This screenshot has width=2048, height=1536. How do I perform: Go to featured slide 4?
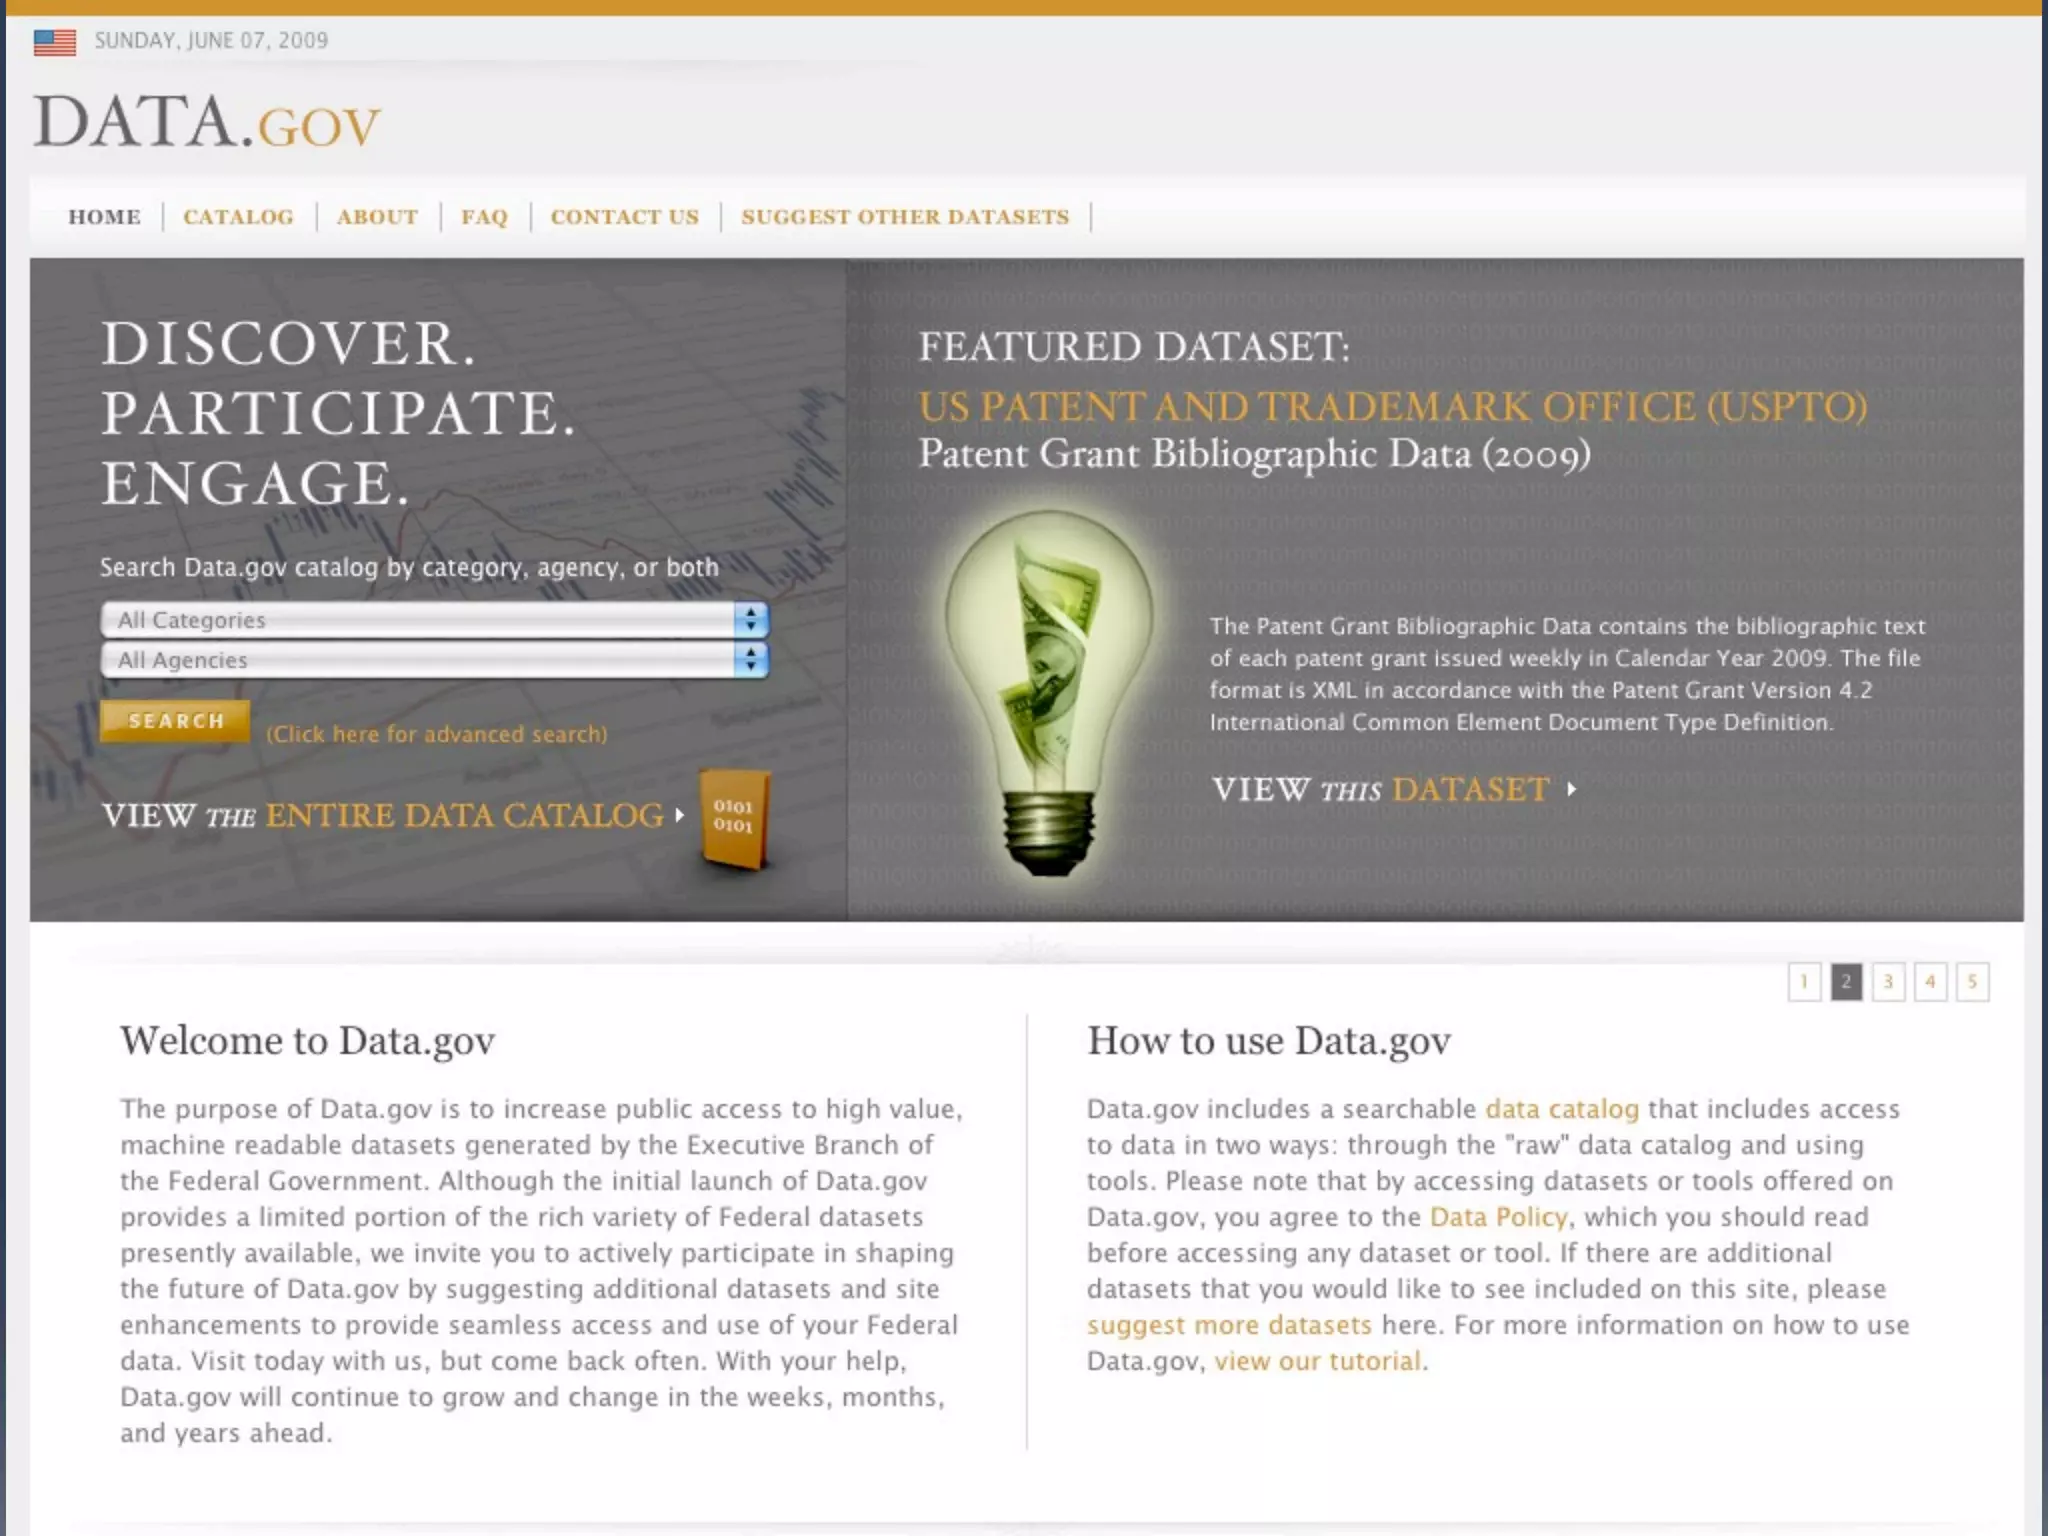[x=1930, y=982]
